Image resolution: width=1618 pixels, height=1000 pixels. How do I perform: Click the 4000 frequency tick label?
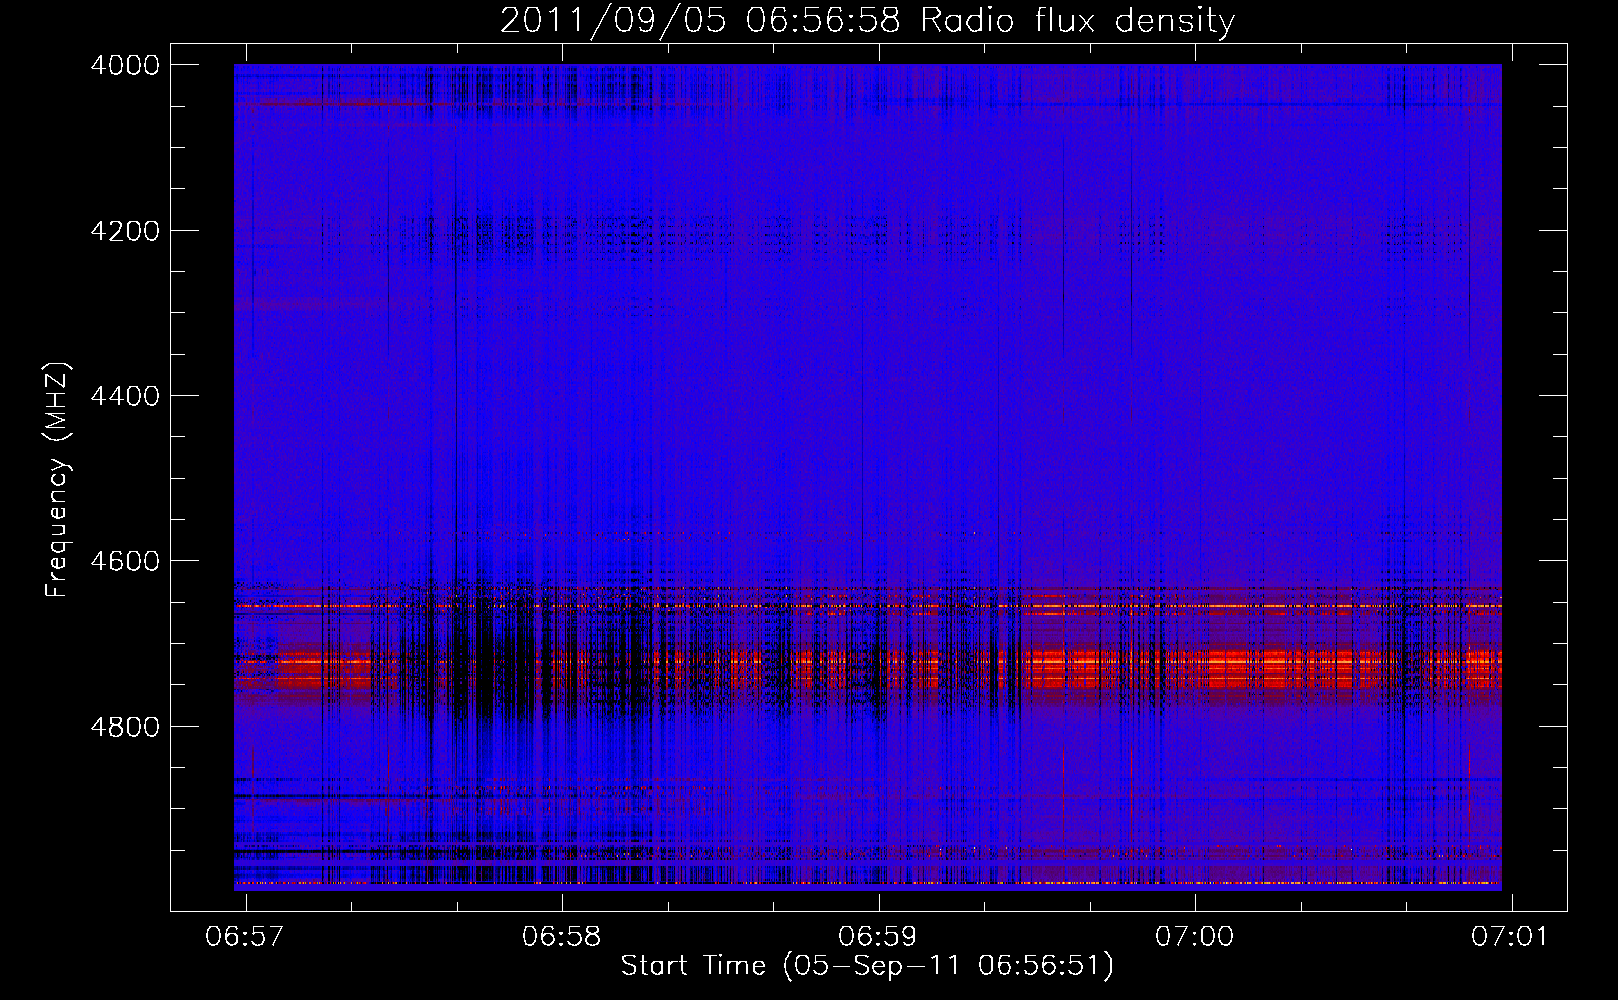pyautogui.click(x=125, y=65)
